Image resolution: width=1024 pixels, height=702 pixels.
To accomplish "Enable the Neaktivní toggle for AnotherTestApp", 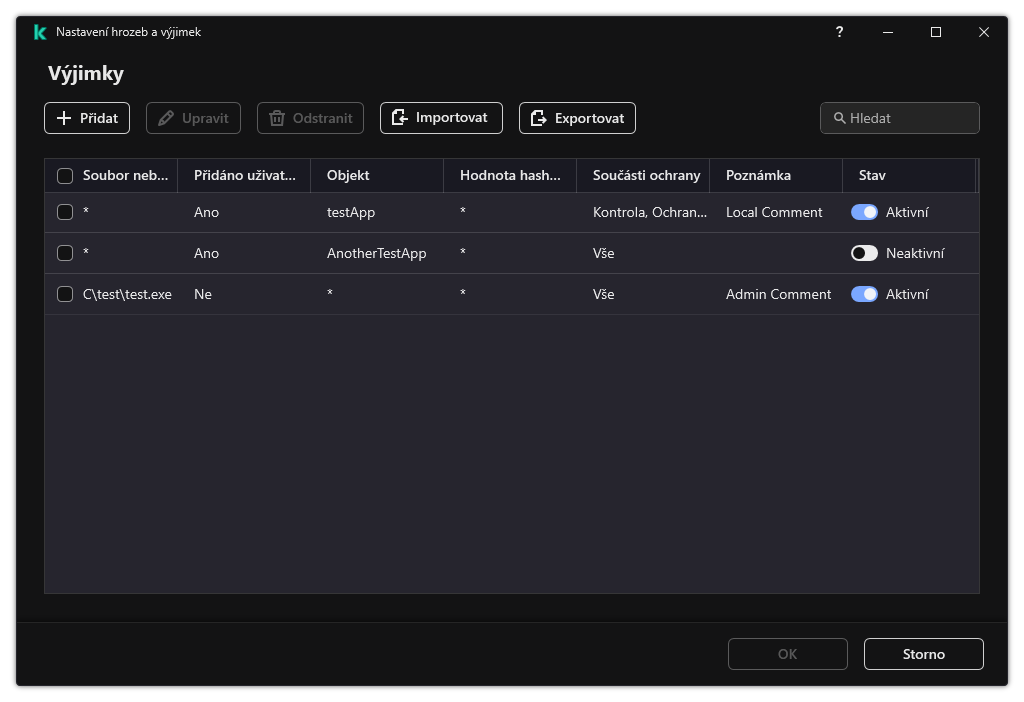I will tap(864, 253).
